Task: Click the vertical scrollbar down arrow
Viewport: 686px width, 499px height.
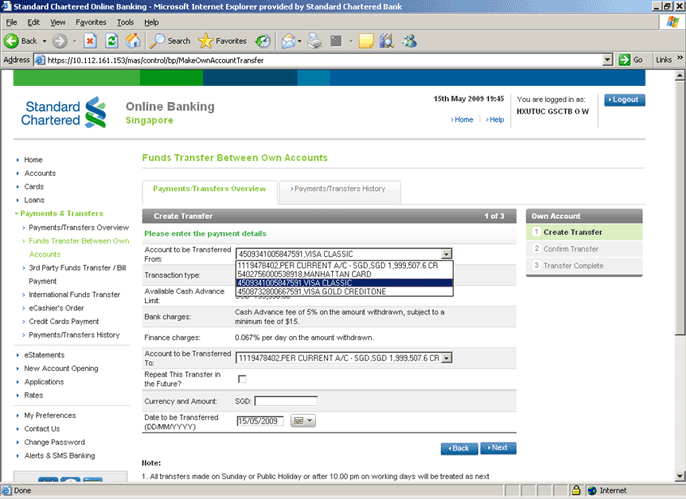Action: coord(679,476)
